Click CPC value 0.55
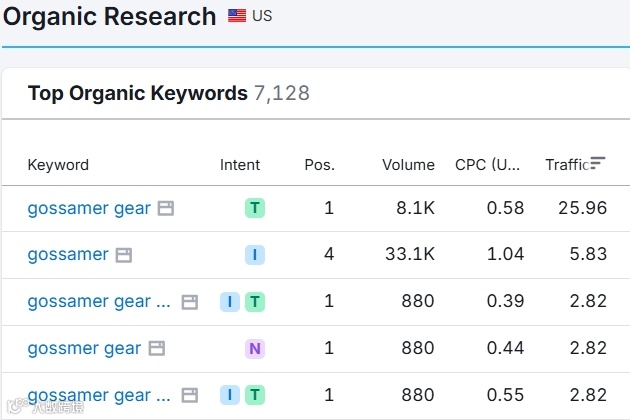 [505, 395]
